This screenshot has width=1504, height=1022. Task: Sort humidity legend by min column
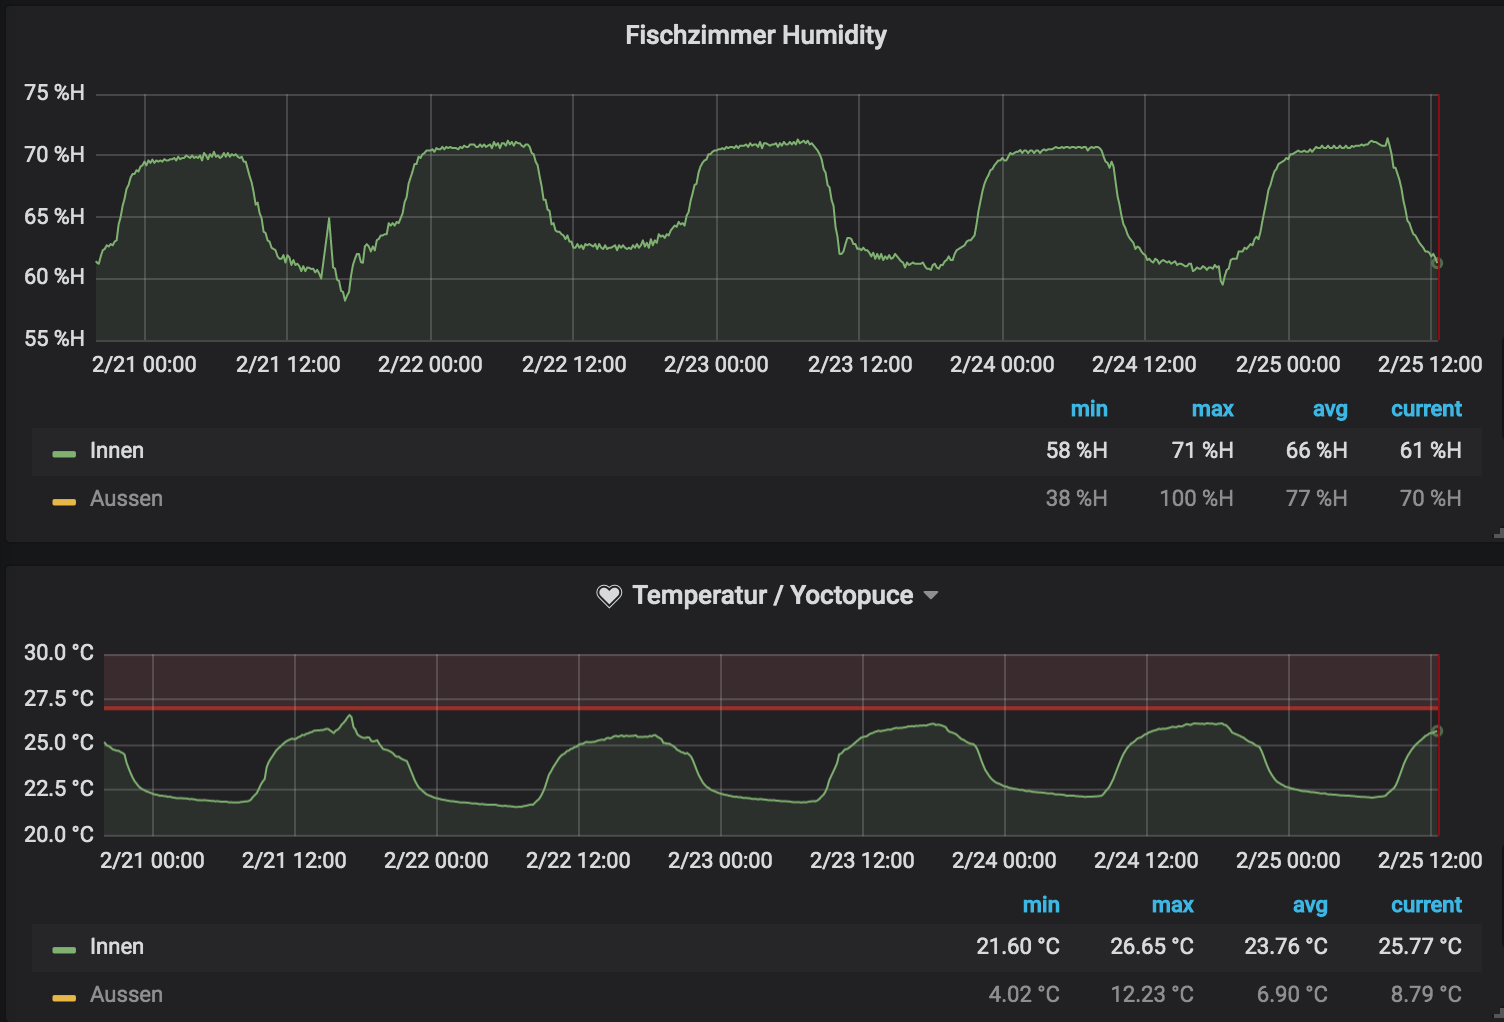(x=1088, y=409)
